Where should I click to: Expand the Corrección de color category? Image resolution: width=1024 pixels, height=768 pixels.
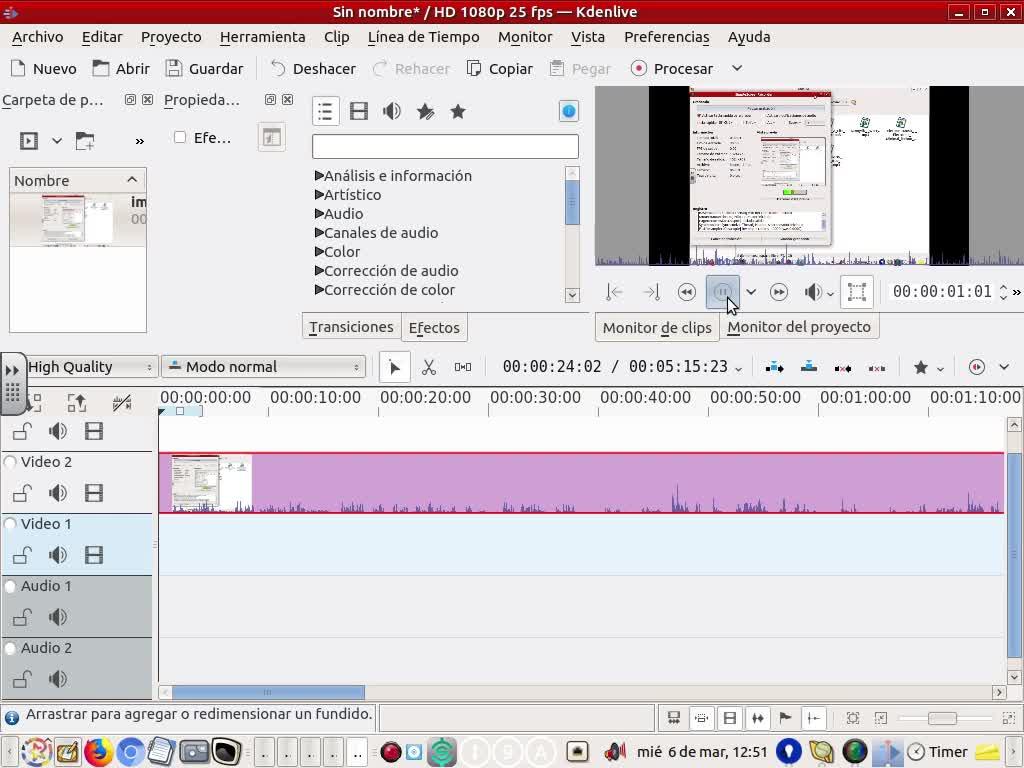point(319,290)
